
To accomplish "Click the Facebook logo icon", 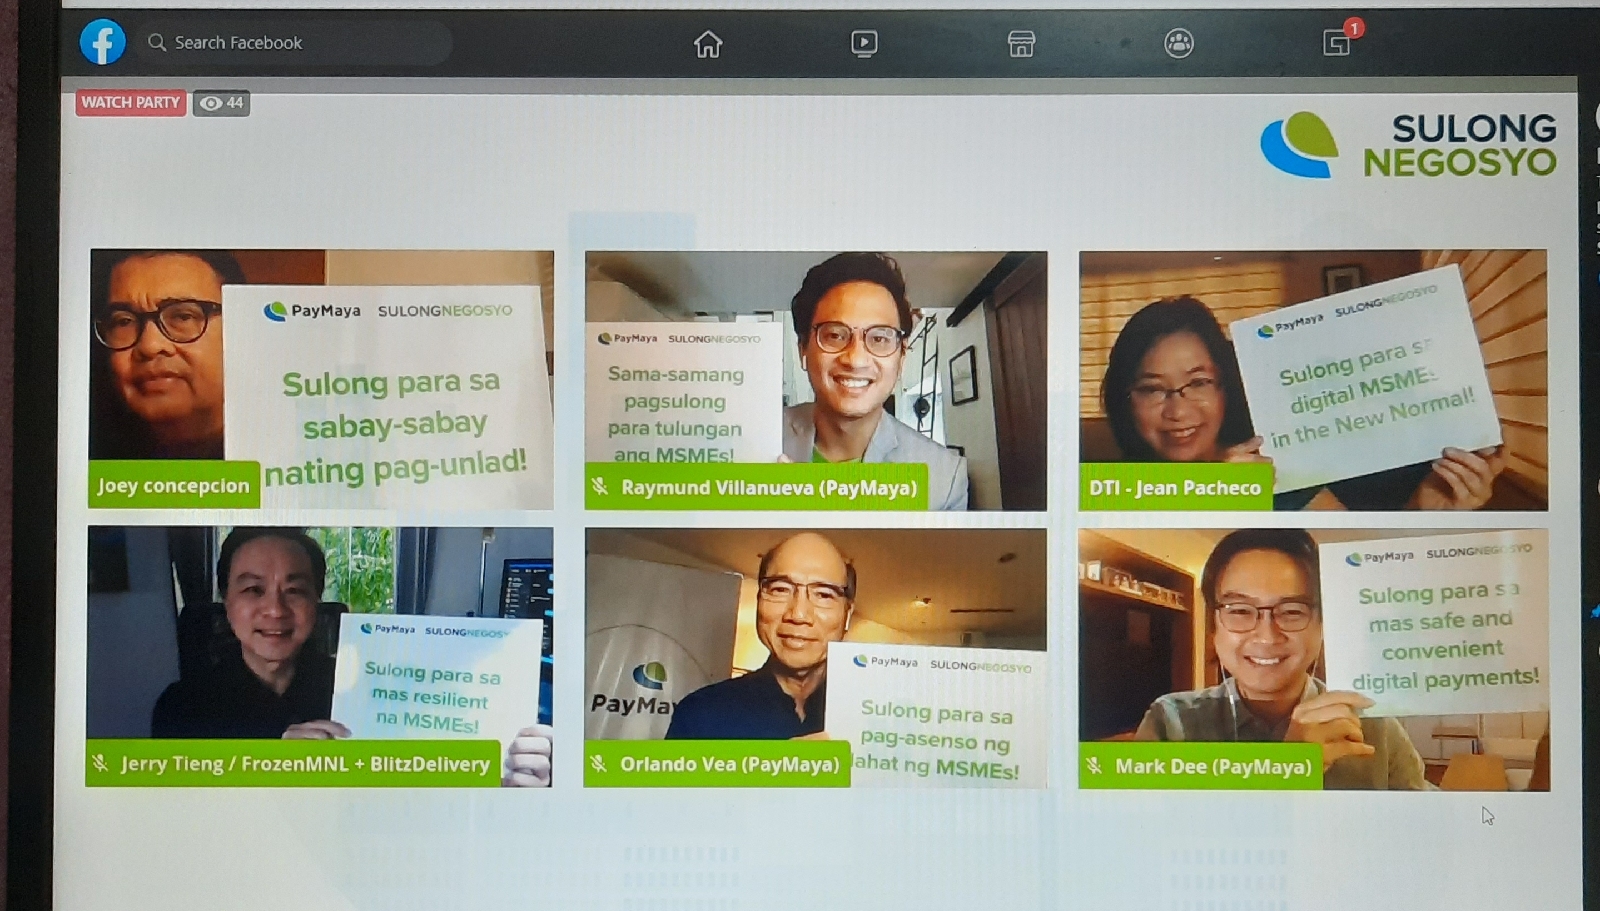I will (x=103, y=42).
